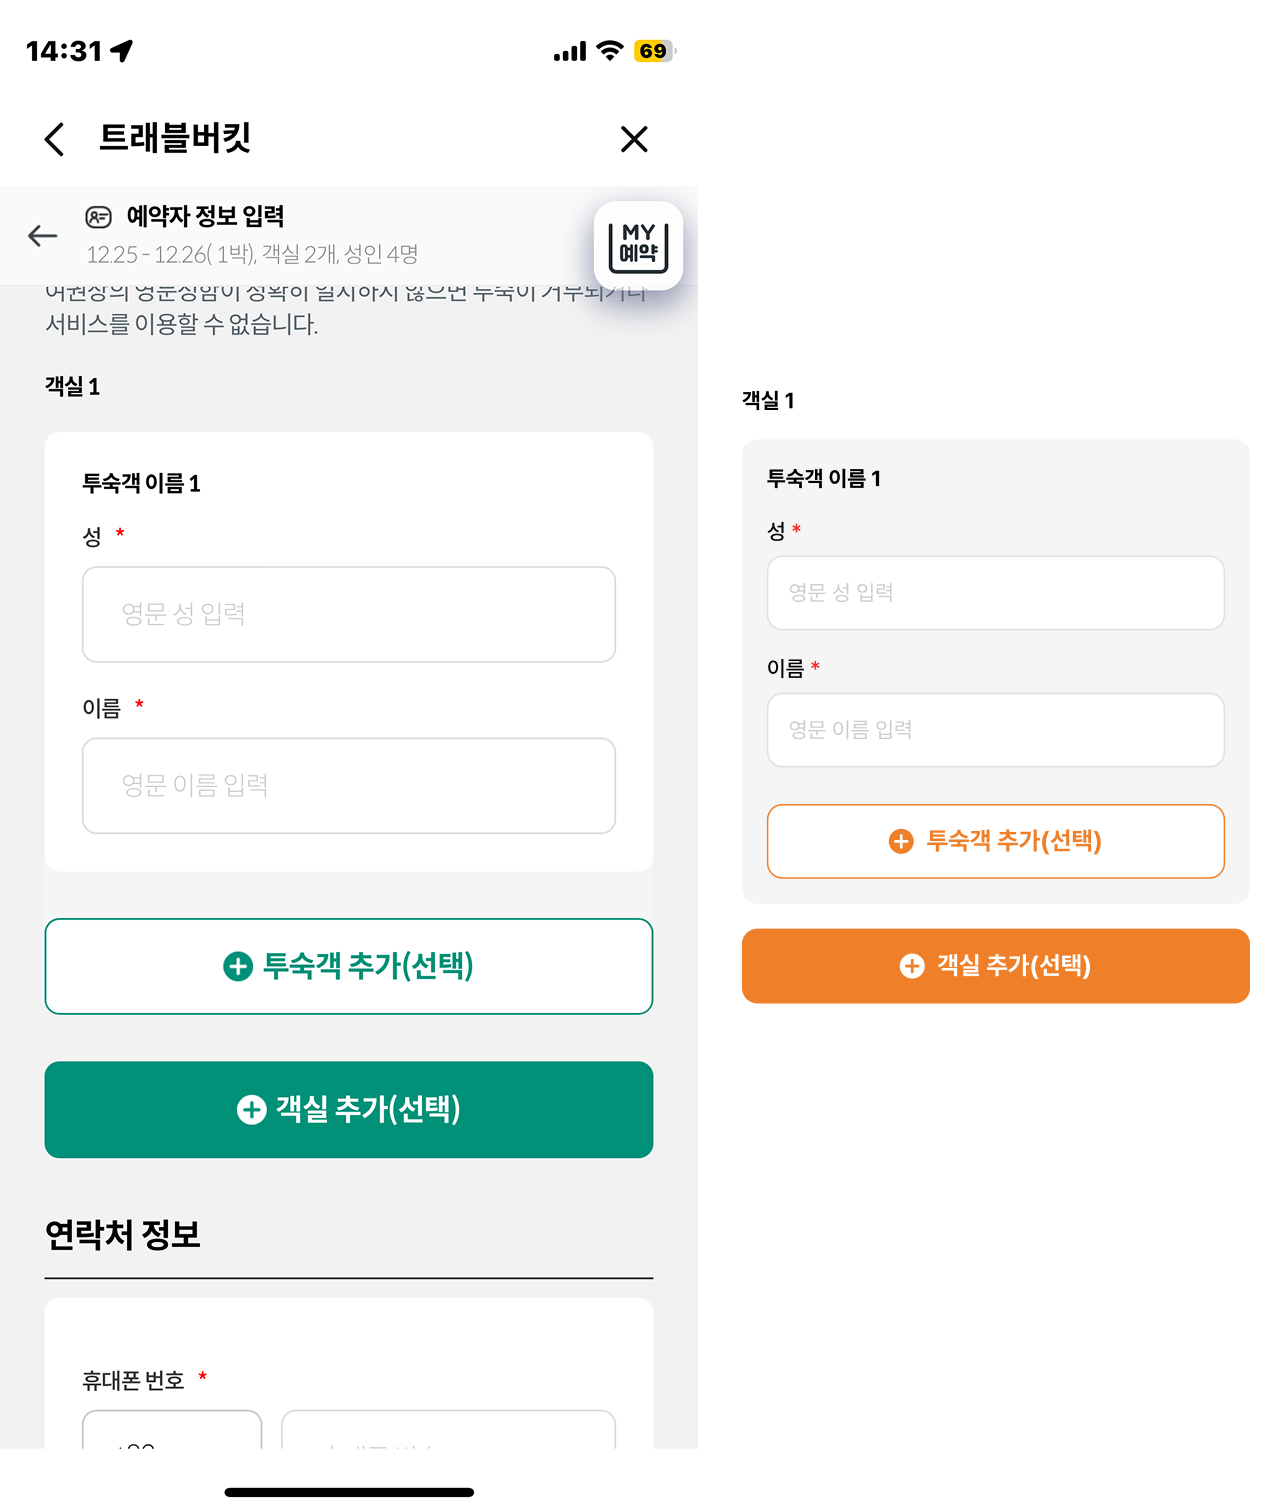
Task: Tap the left arrow by 예약자 정보 입력
Action: (43, 236)
